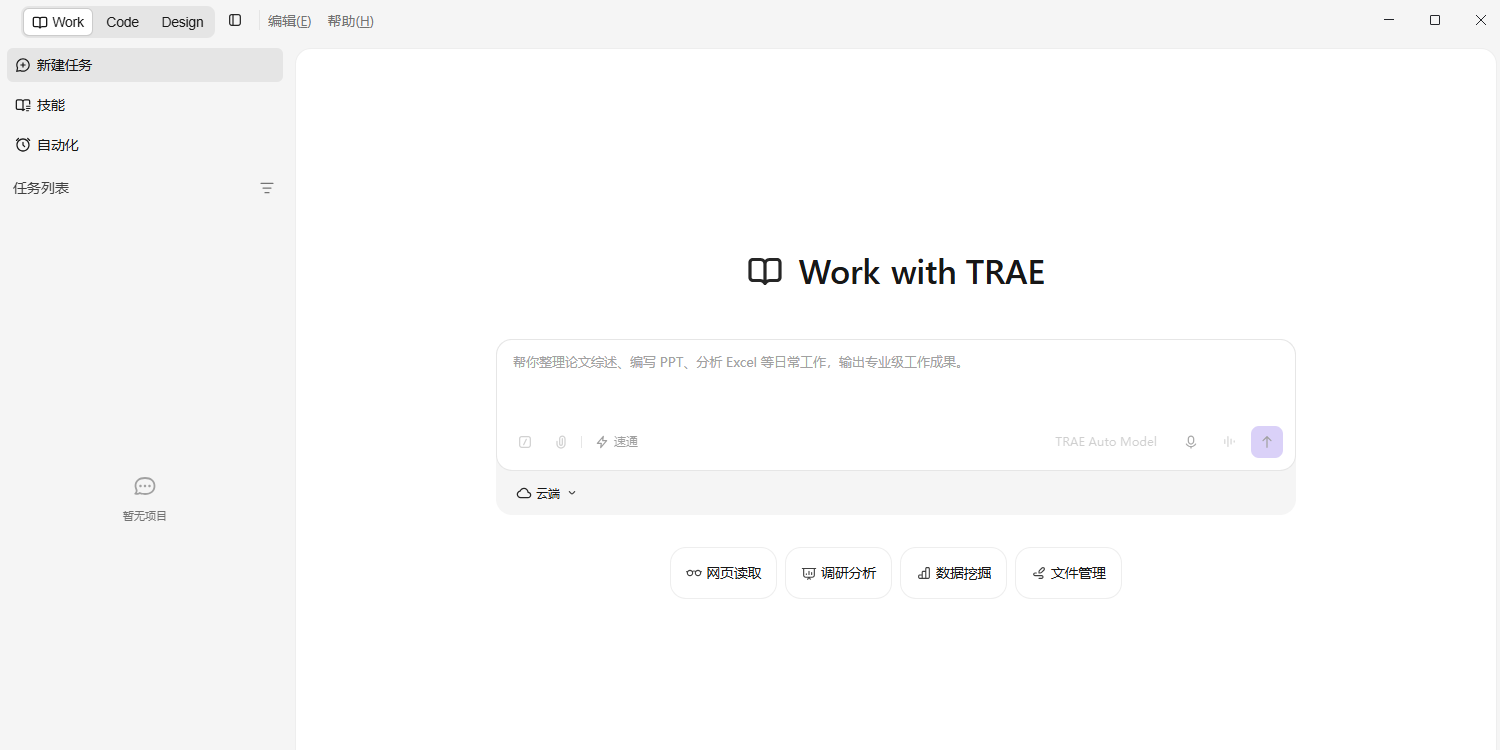Click the audio waveform icon

pos(1229,442)
